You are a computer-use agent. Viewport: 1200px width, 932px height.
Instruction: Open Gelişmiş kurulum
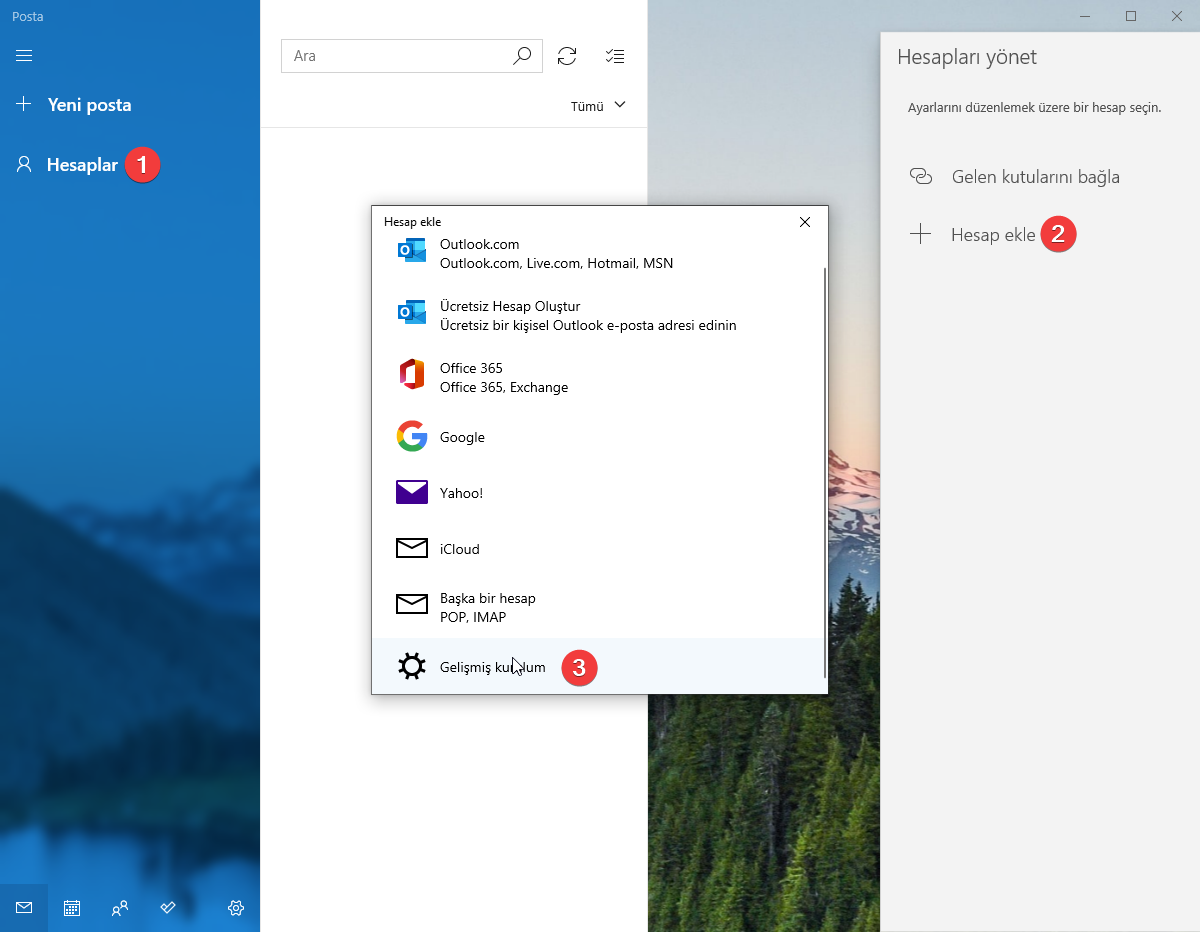pyautogui.click(x=598, y=666)
